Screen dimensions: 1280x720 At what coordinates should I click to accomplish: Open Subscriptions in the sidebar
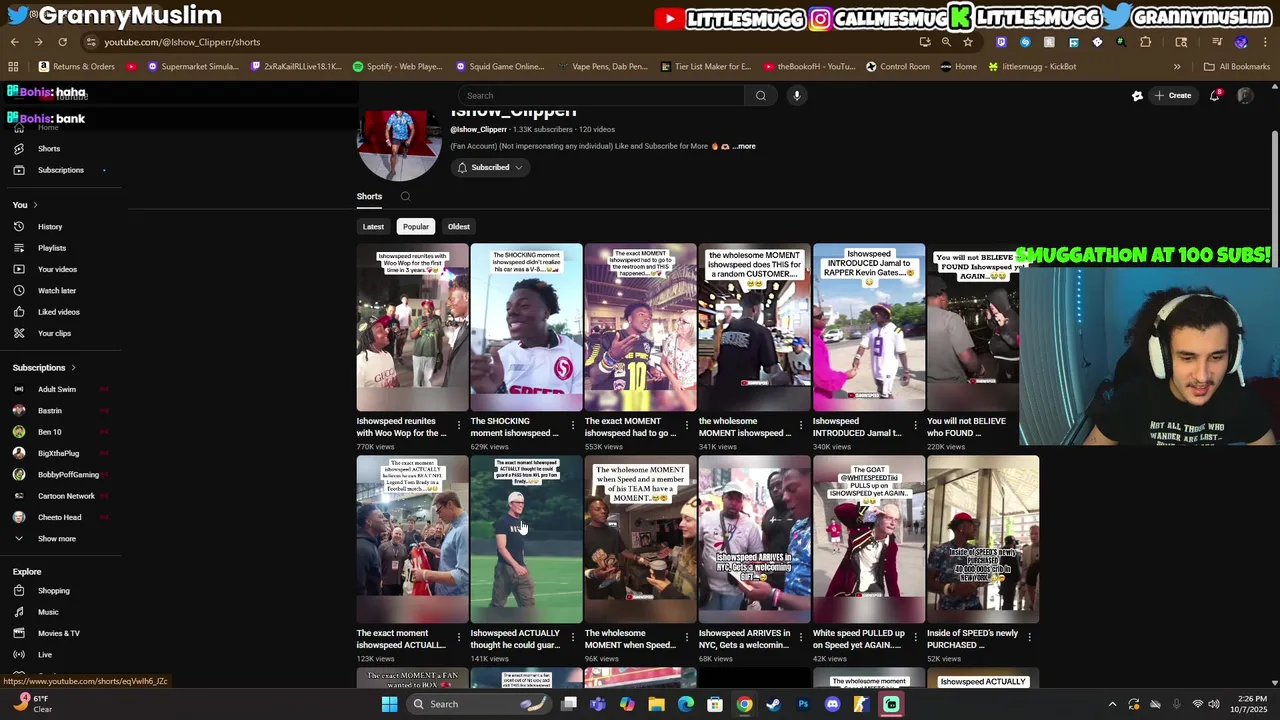pos(60,170)
